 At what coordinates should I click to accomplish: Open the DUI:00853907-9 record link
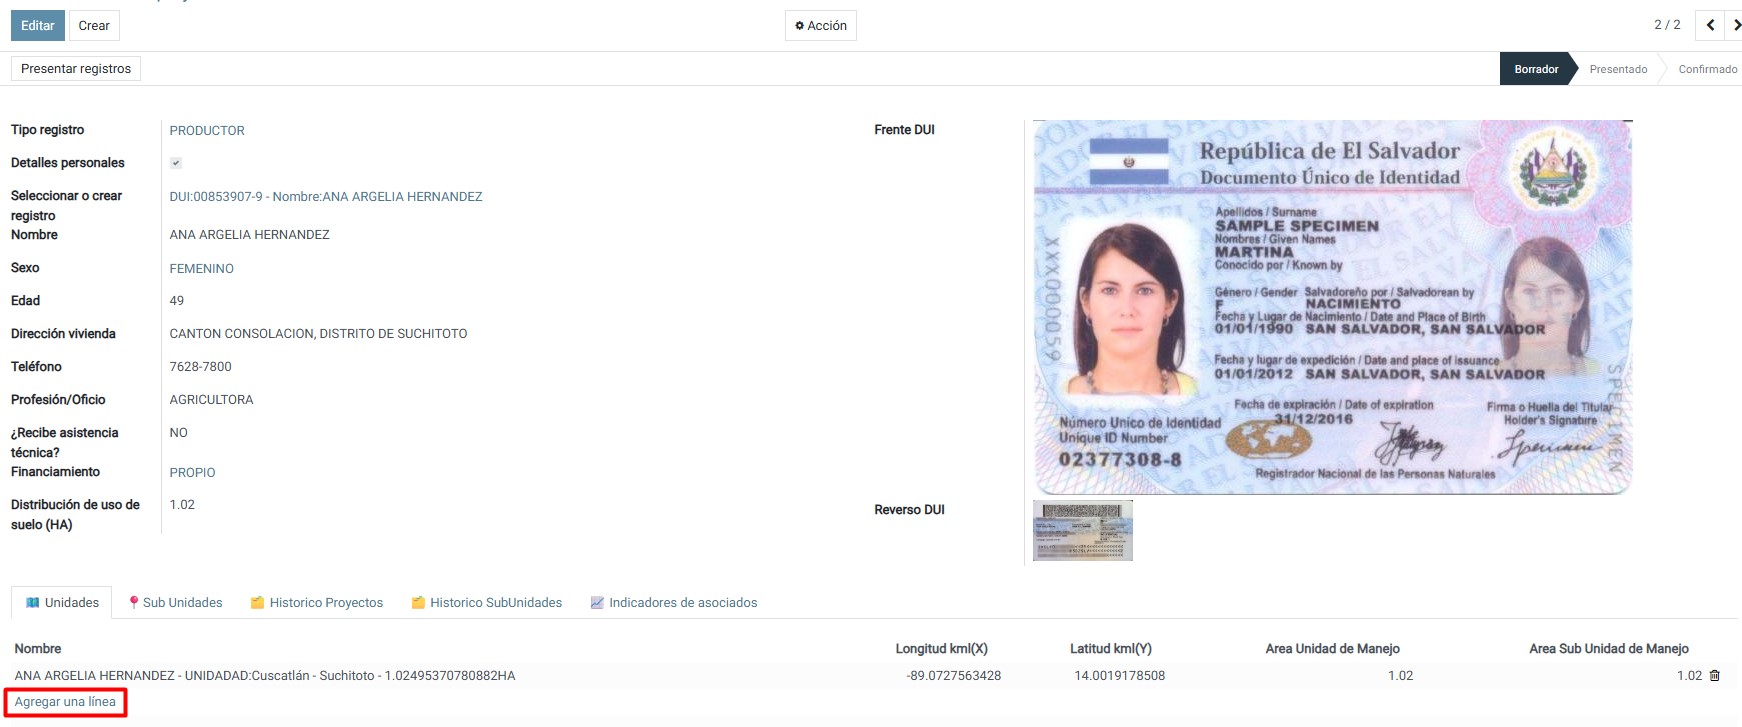point(326,197)
